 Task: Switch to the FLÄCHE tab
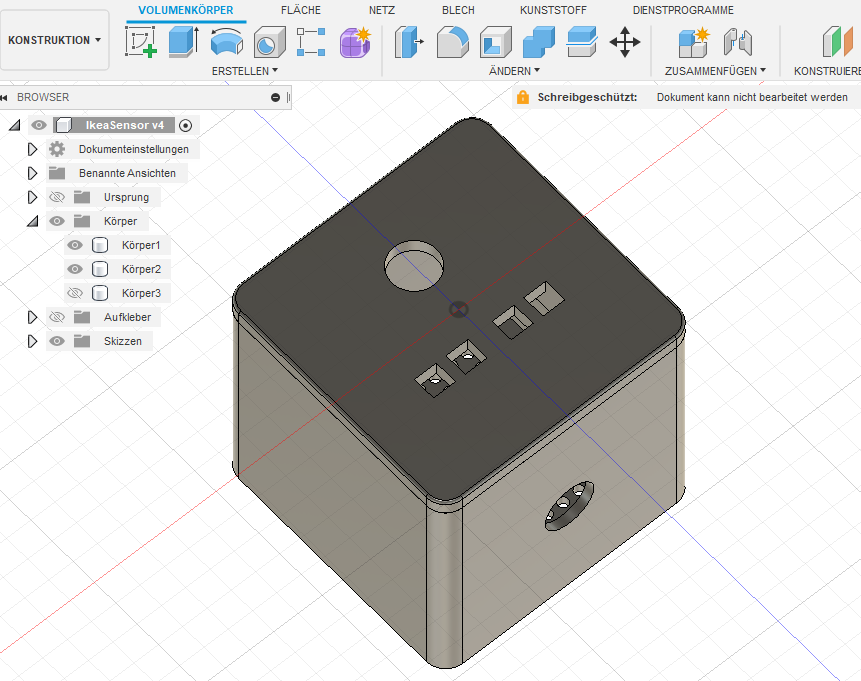tap(301, 10)
